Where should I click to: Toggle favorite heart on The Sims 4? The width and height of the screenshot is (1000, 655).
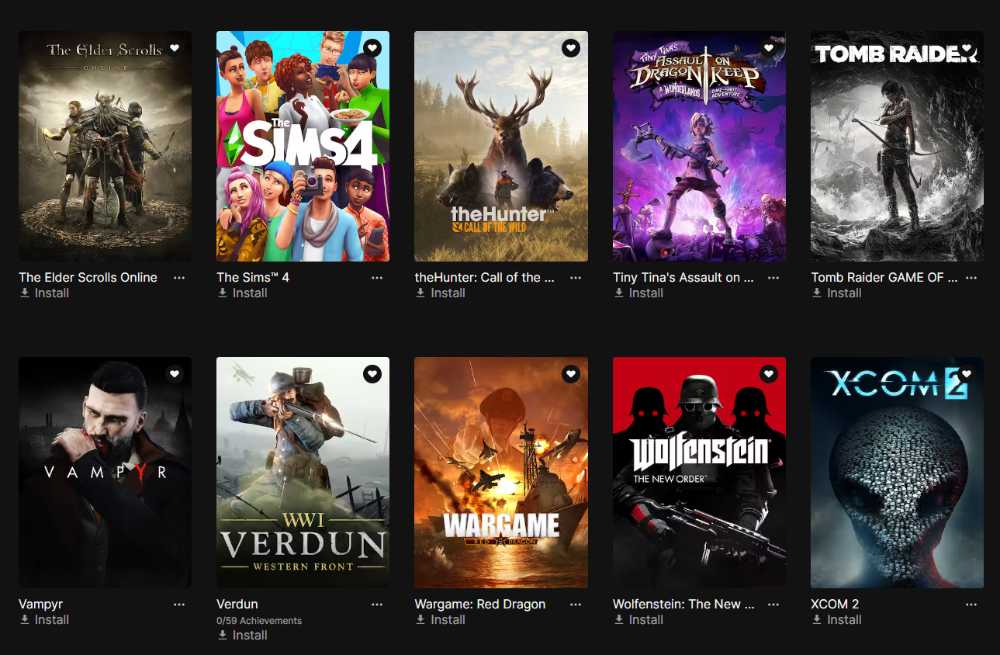tap(372, 47)
